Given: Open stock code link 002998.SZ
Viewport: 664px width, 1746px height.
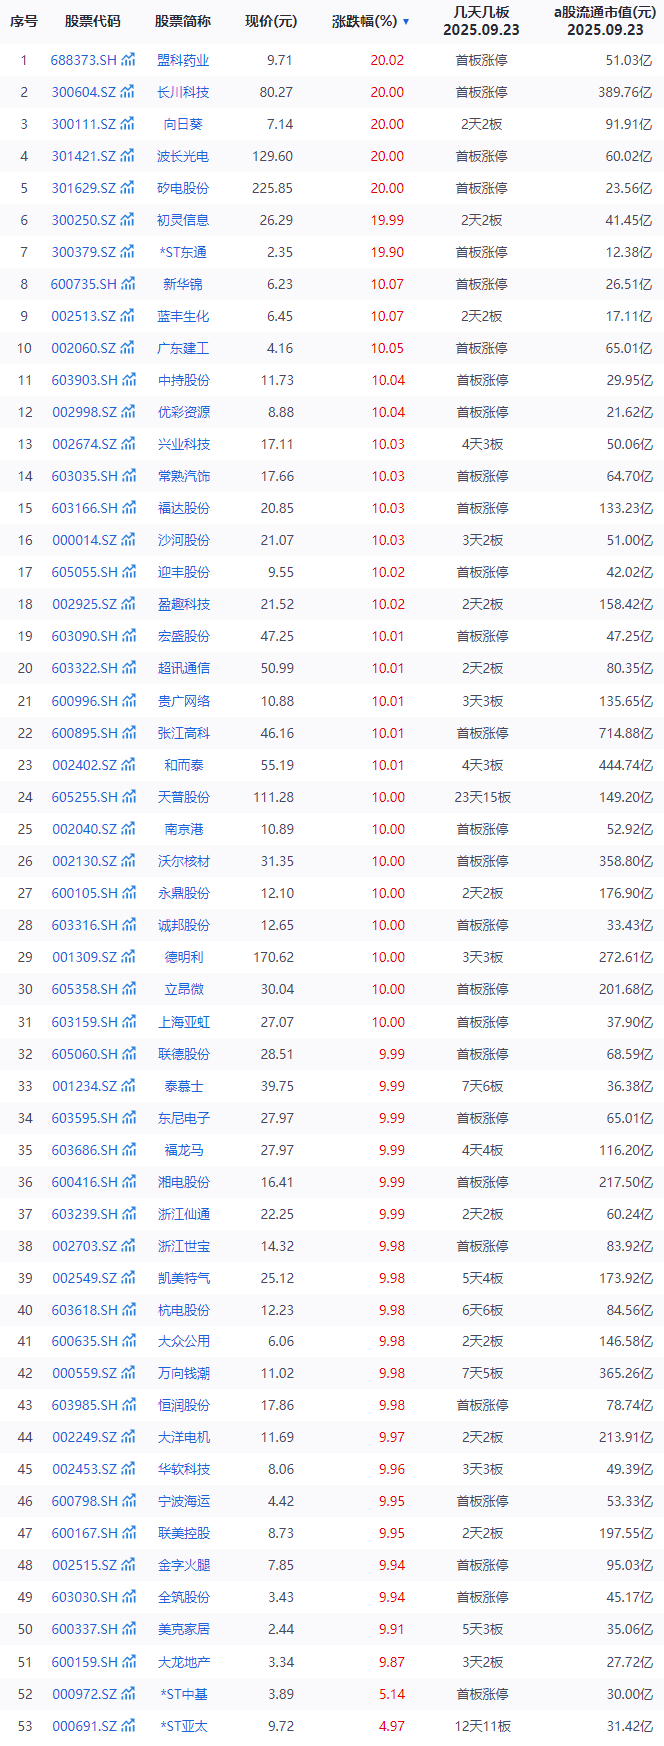Looking at the screenshot, I should (x=84, y=412).
